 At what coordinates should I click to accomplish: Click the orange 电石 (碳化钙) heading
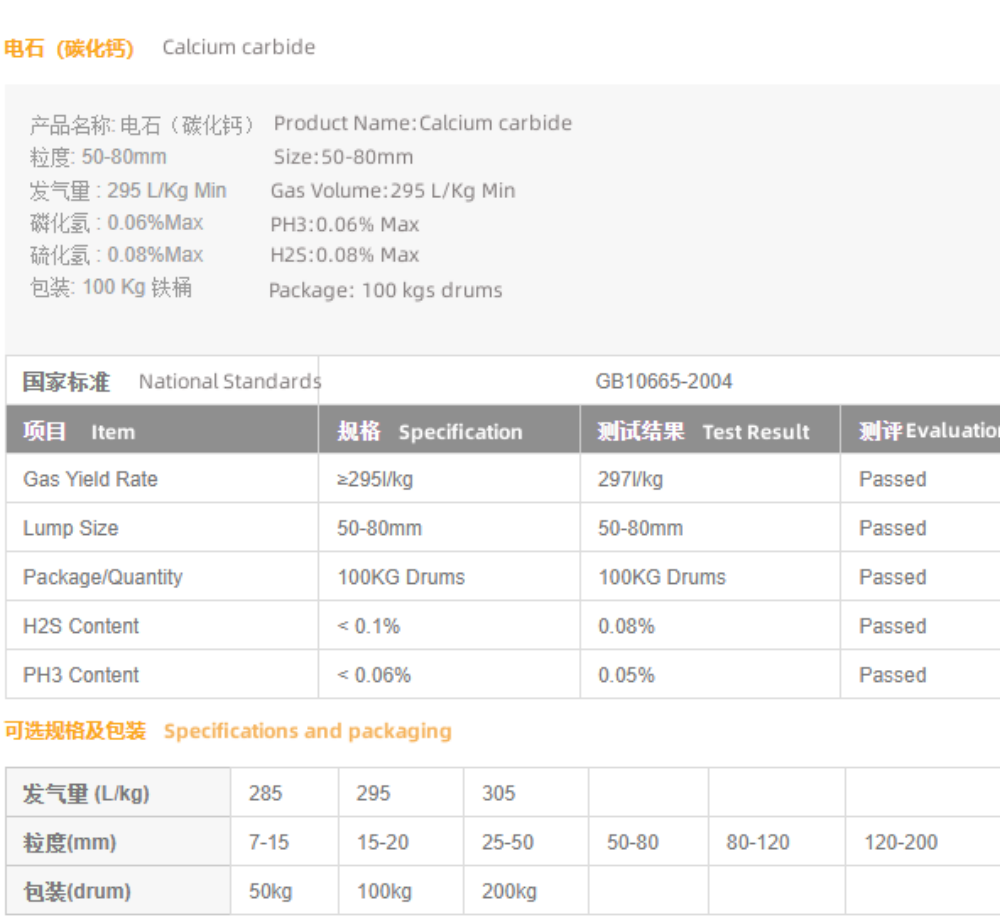pyautogui.click(x=69, y=48)
